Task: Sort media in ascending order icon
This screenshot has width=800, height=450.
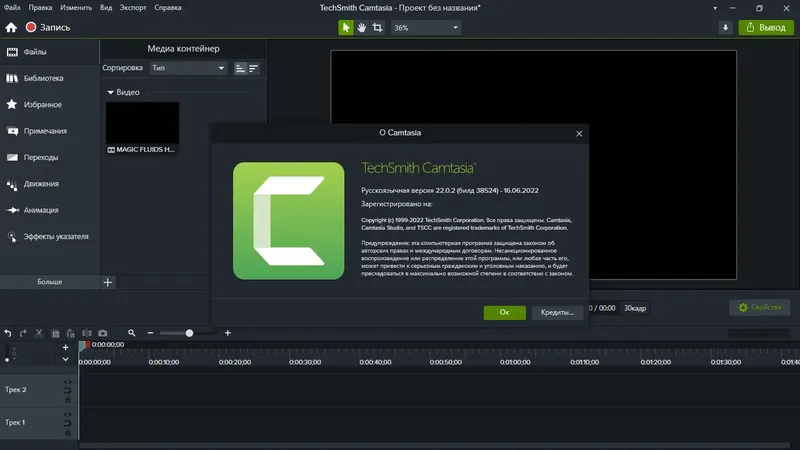Action: [x=240, y=68]
